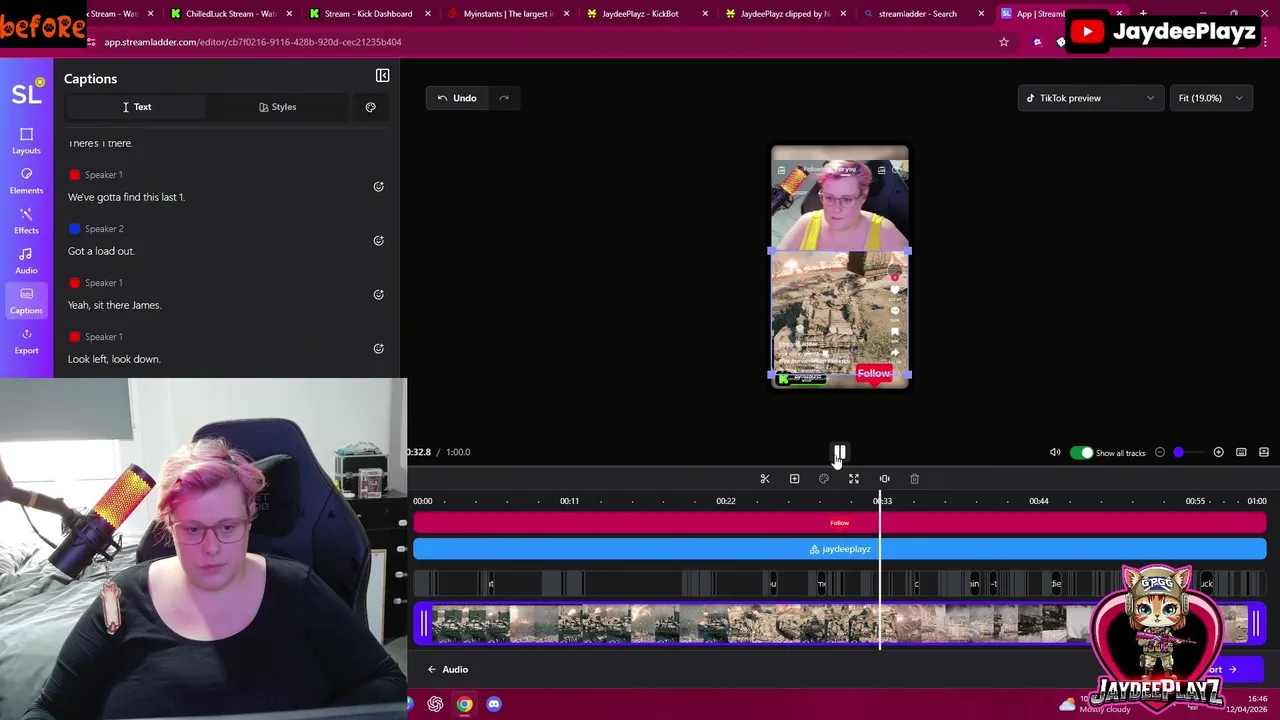Close the ChilledLuck Stream browser tab
This screenshot has width=1280, height=720.
click(x=289, y=14)
